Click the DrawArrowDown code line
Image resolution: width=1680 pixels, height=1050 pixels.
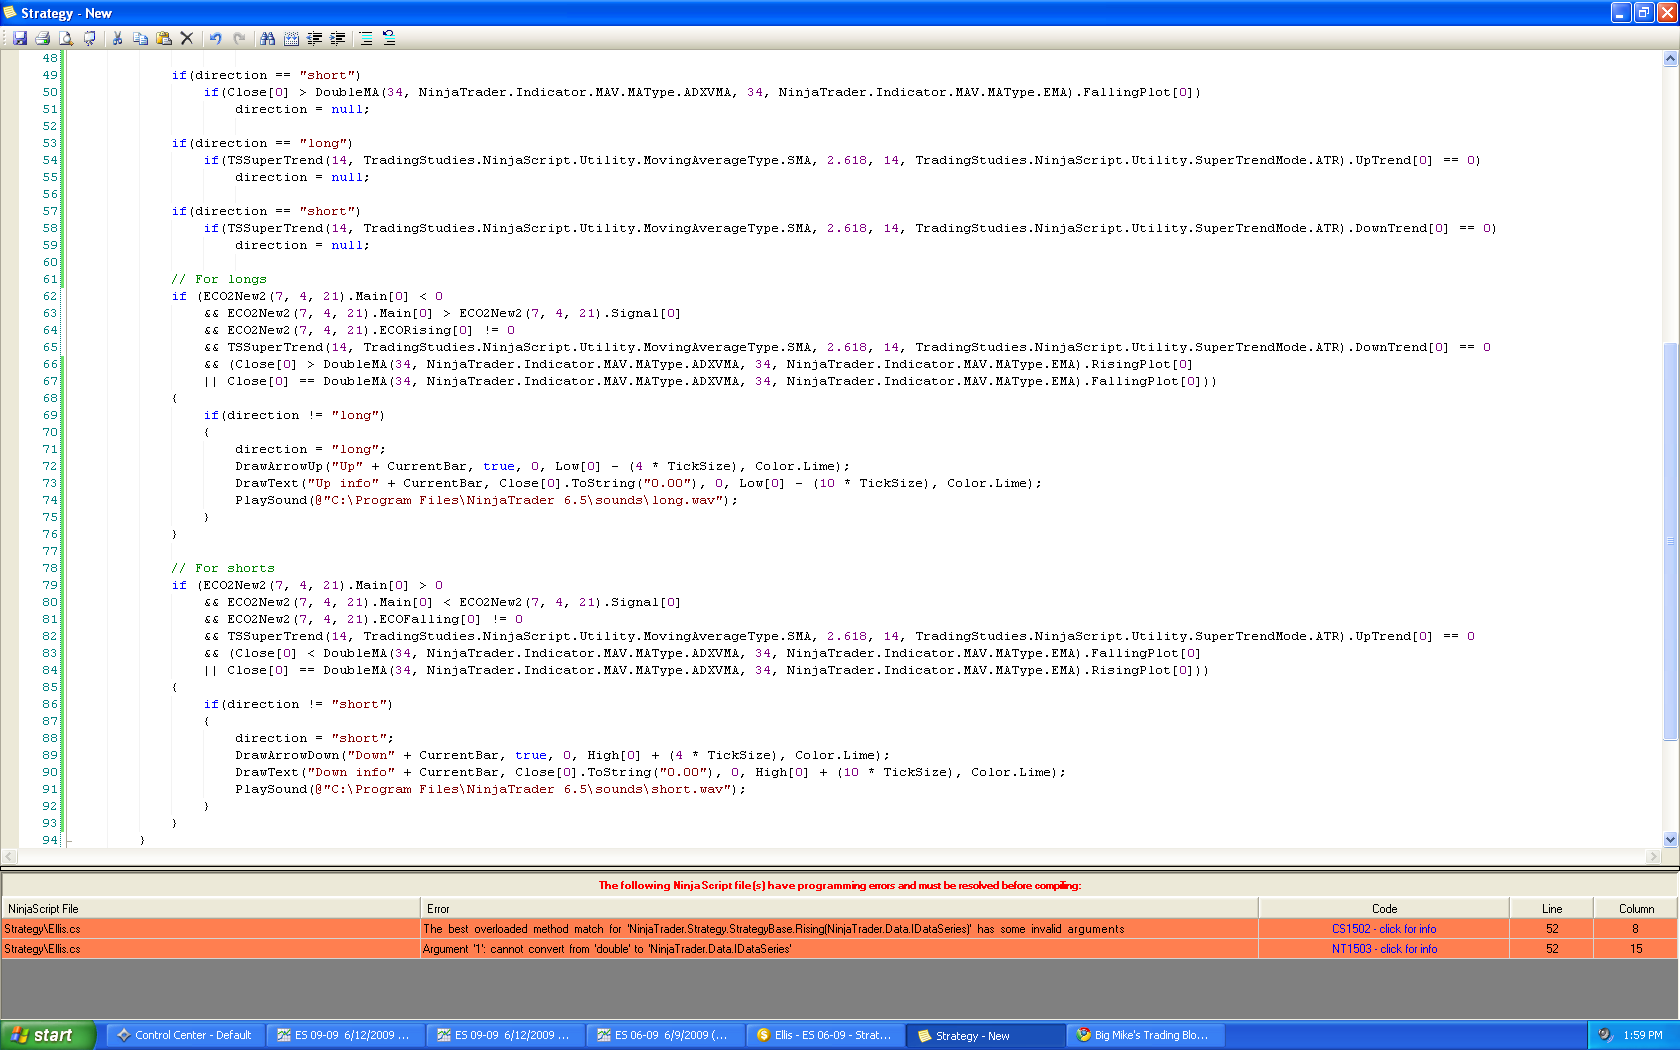[562, 755]
